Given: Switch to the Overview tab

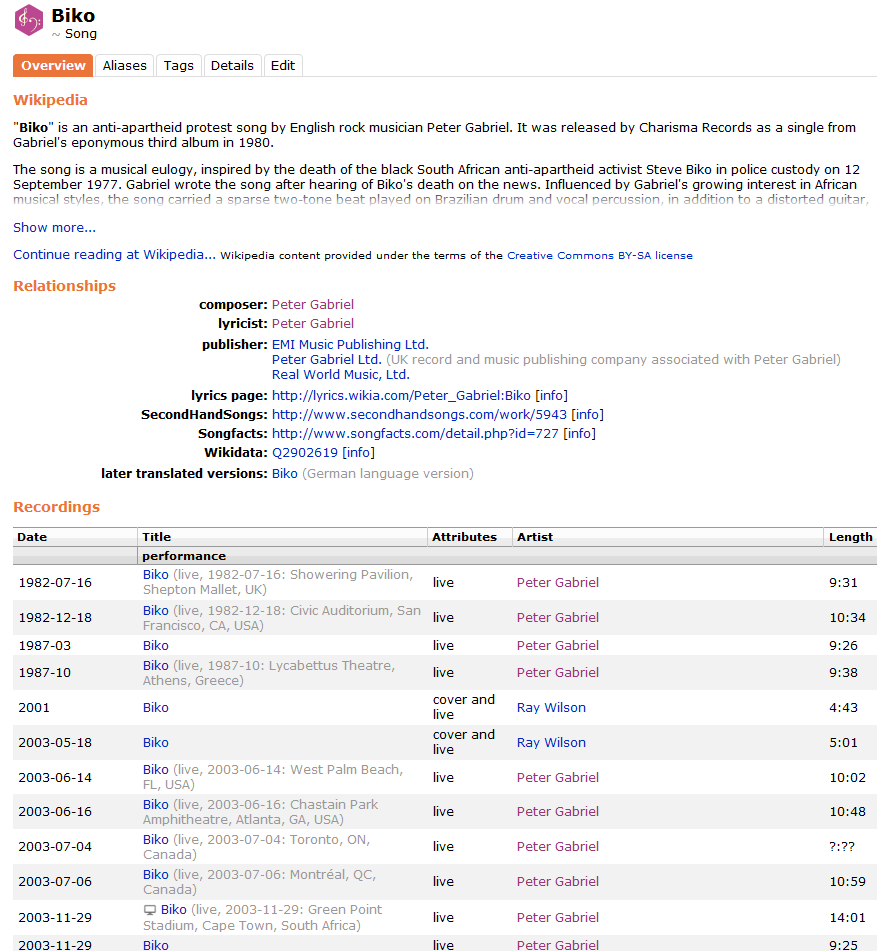Looking at the screenshot, I should [x=53, y=66].
